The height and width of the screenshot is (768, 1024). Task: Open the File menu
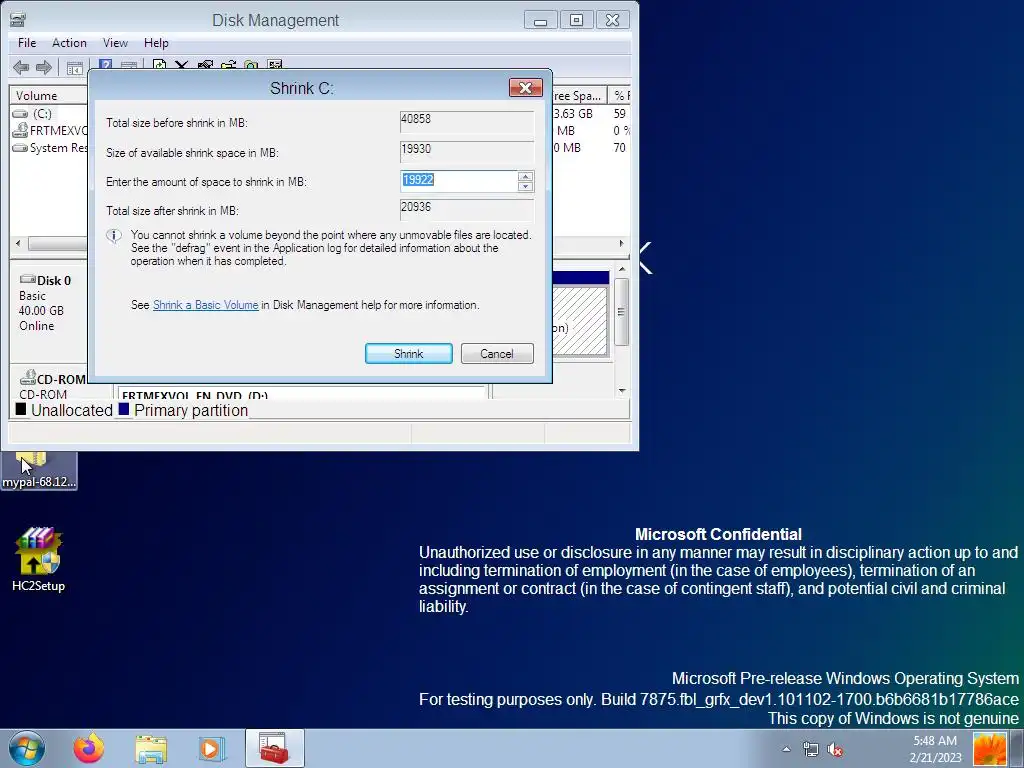[x=27, y=42]
